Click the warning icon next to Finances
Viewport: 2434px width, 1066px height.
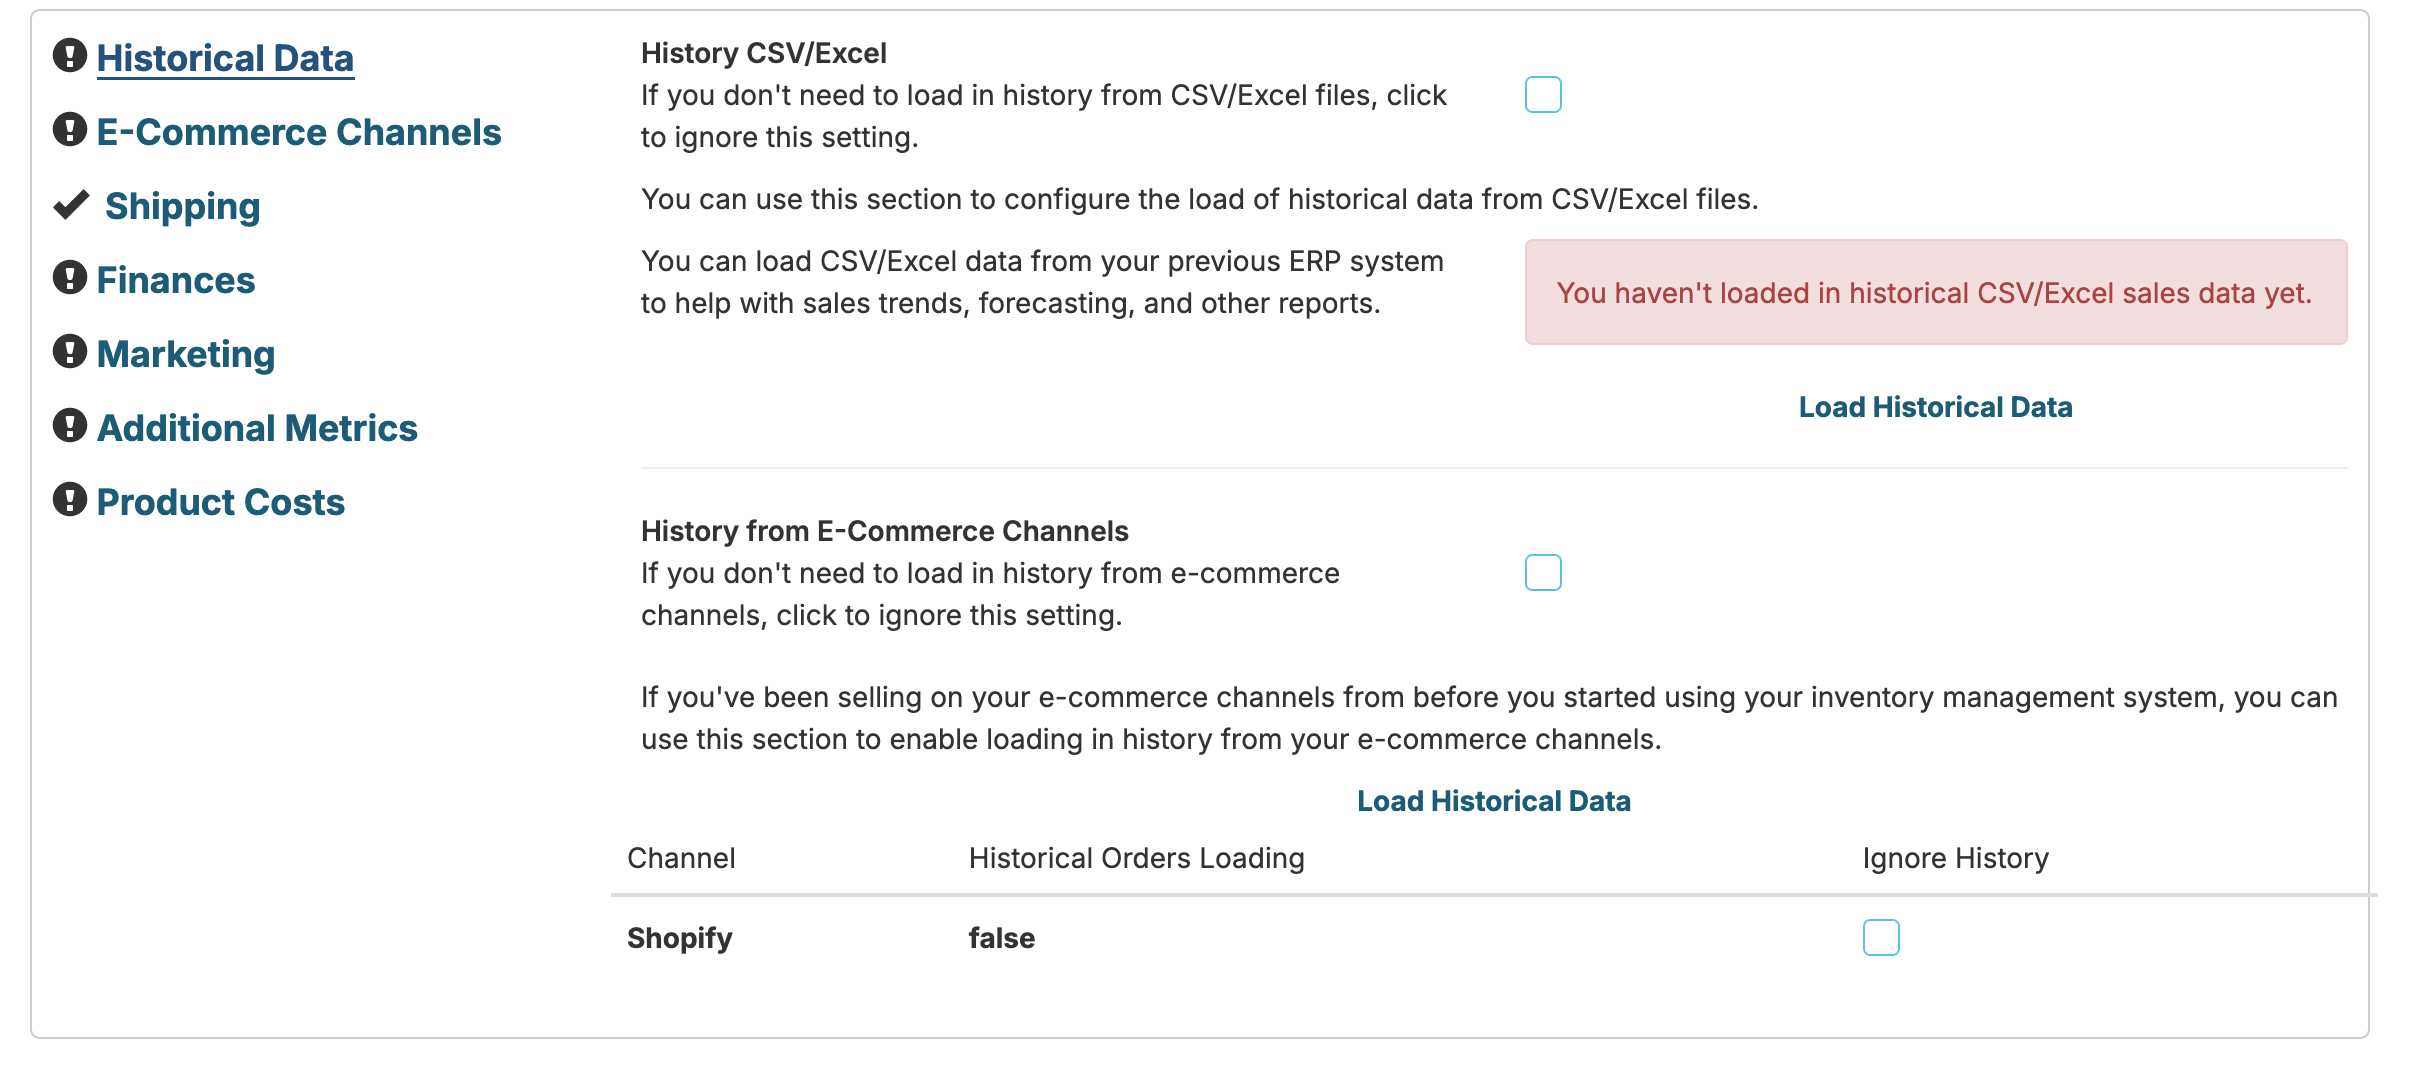pos(69,278)
